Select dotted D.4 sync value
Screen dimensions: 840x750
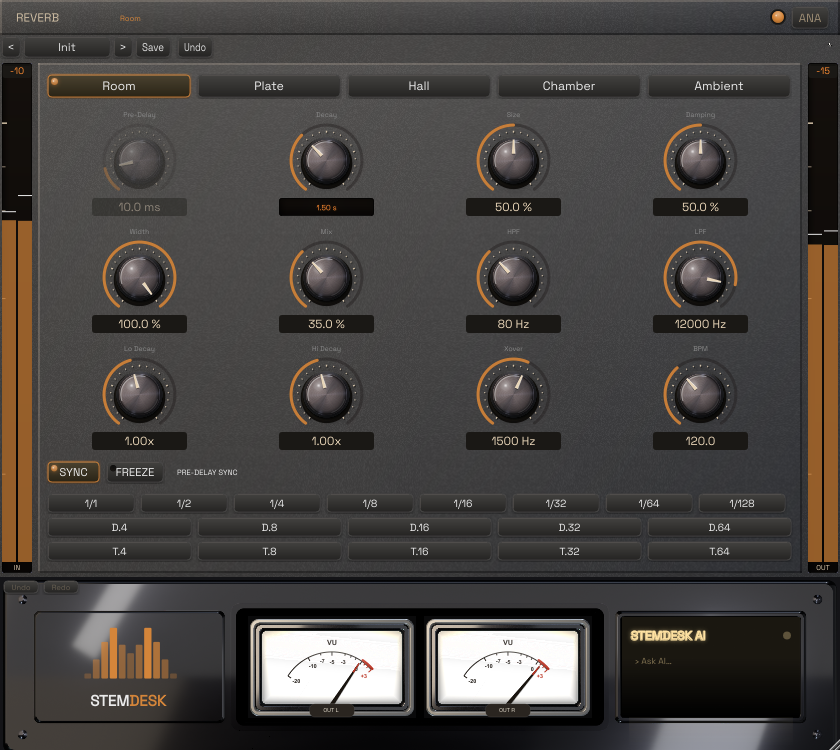click(x=119, y=528)
